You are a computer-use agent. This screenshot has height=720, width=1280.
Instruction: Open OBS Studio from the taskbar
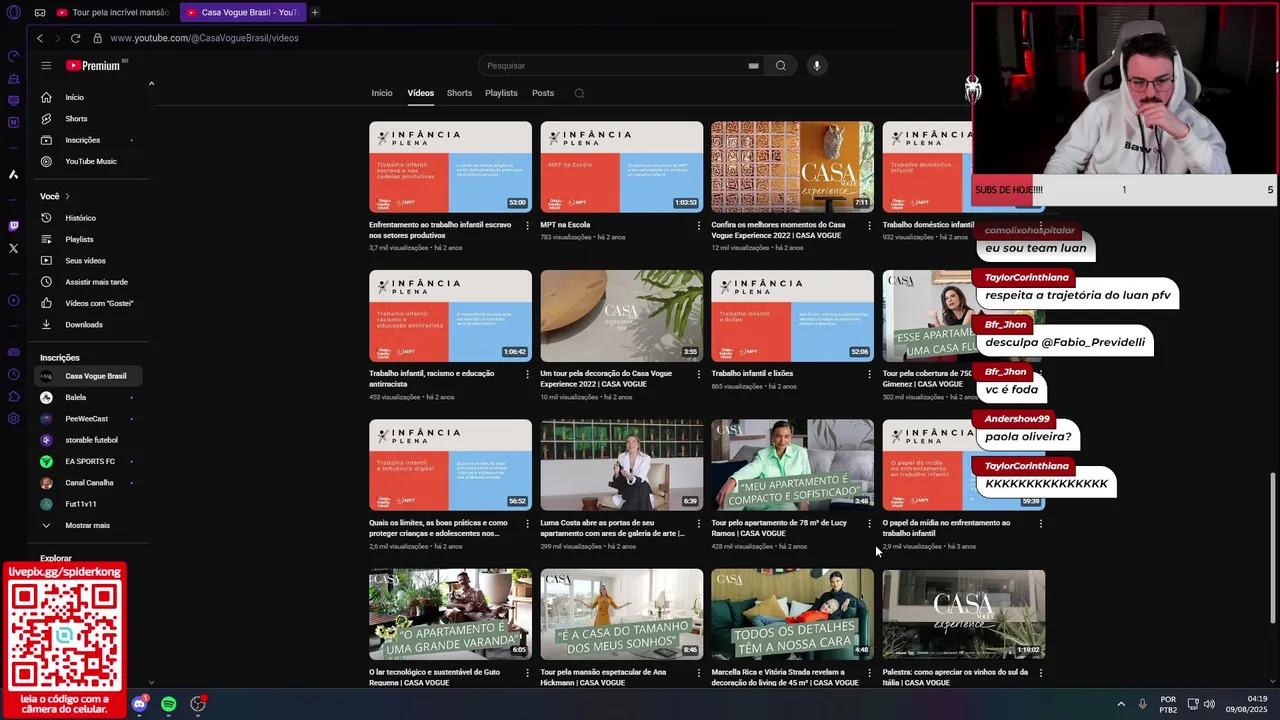click(198, 704)
